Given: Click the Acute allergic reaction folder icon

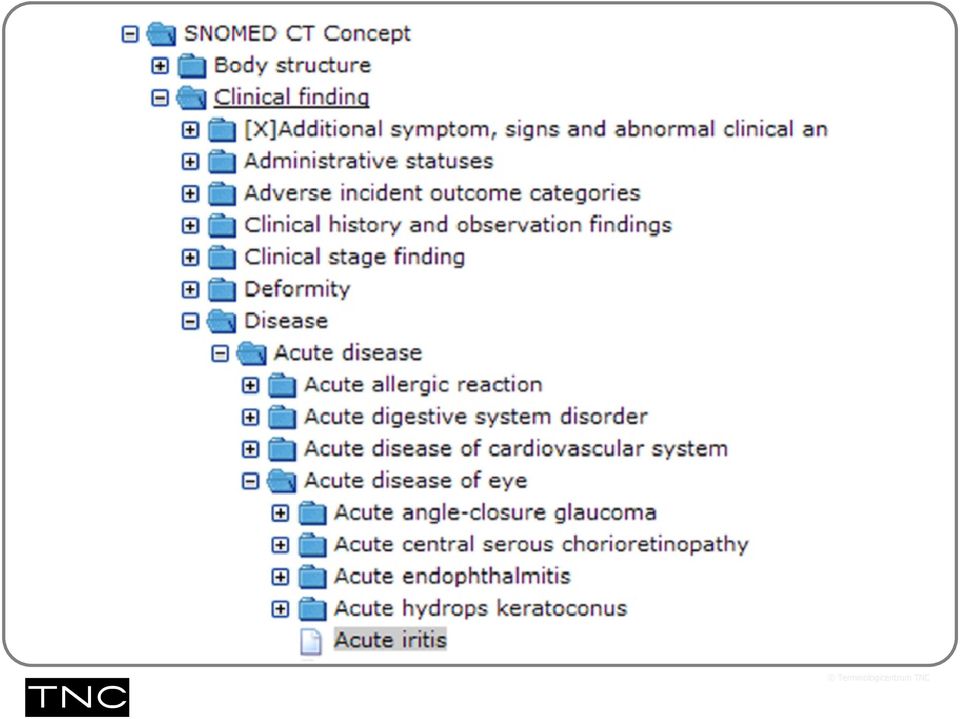Looking at the screenshot, I should pos(282,385).
